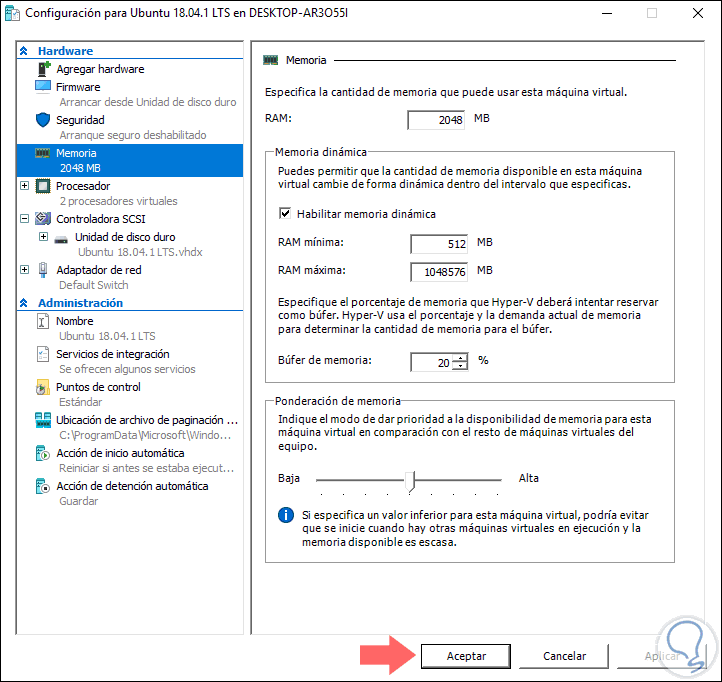
Task: Expand the Adaptador de red node
Action: (x=24, y=269)
